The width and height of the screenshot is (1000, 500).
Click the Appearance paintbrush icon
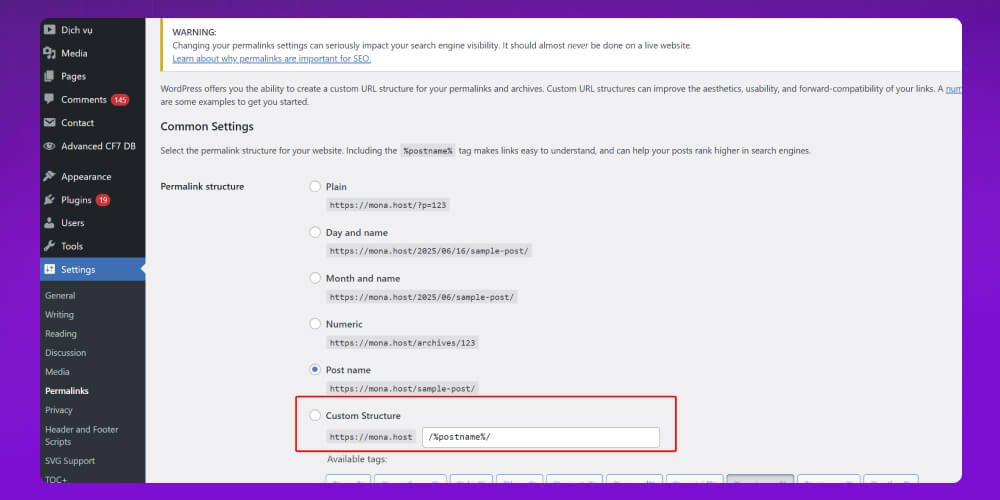[49, 177]
